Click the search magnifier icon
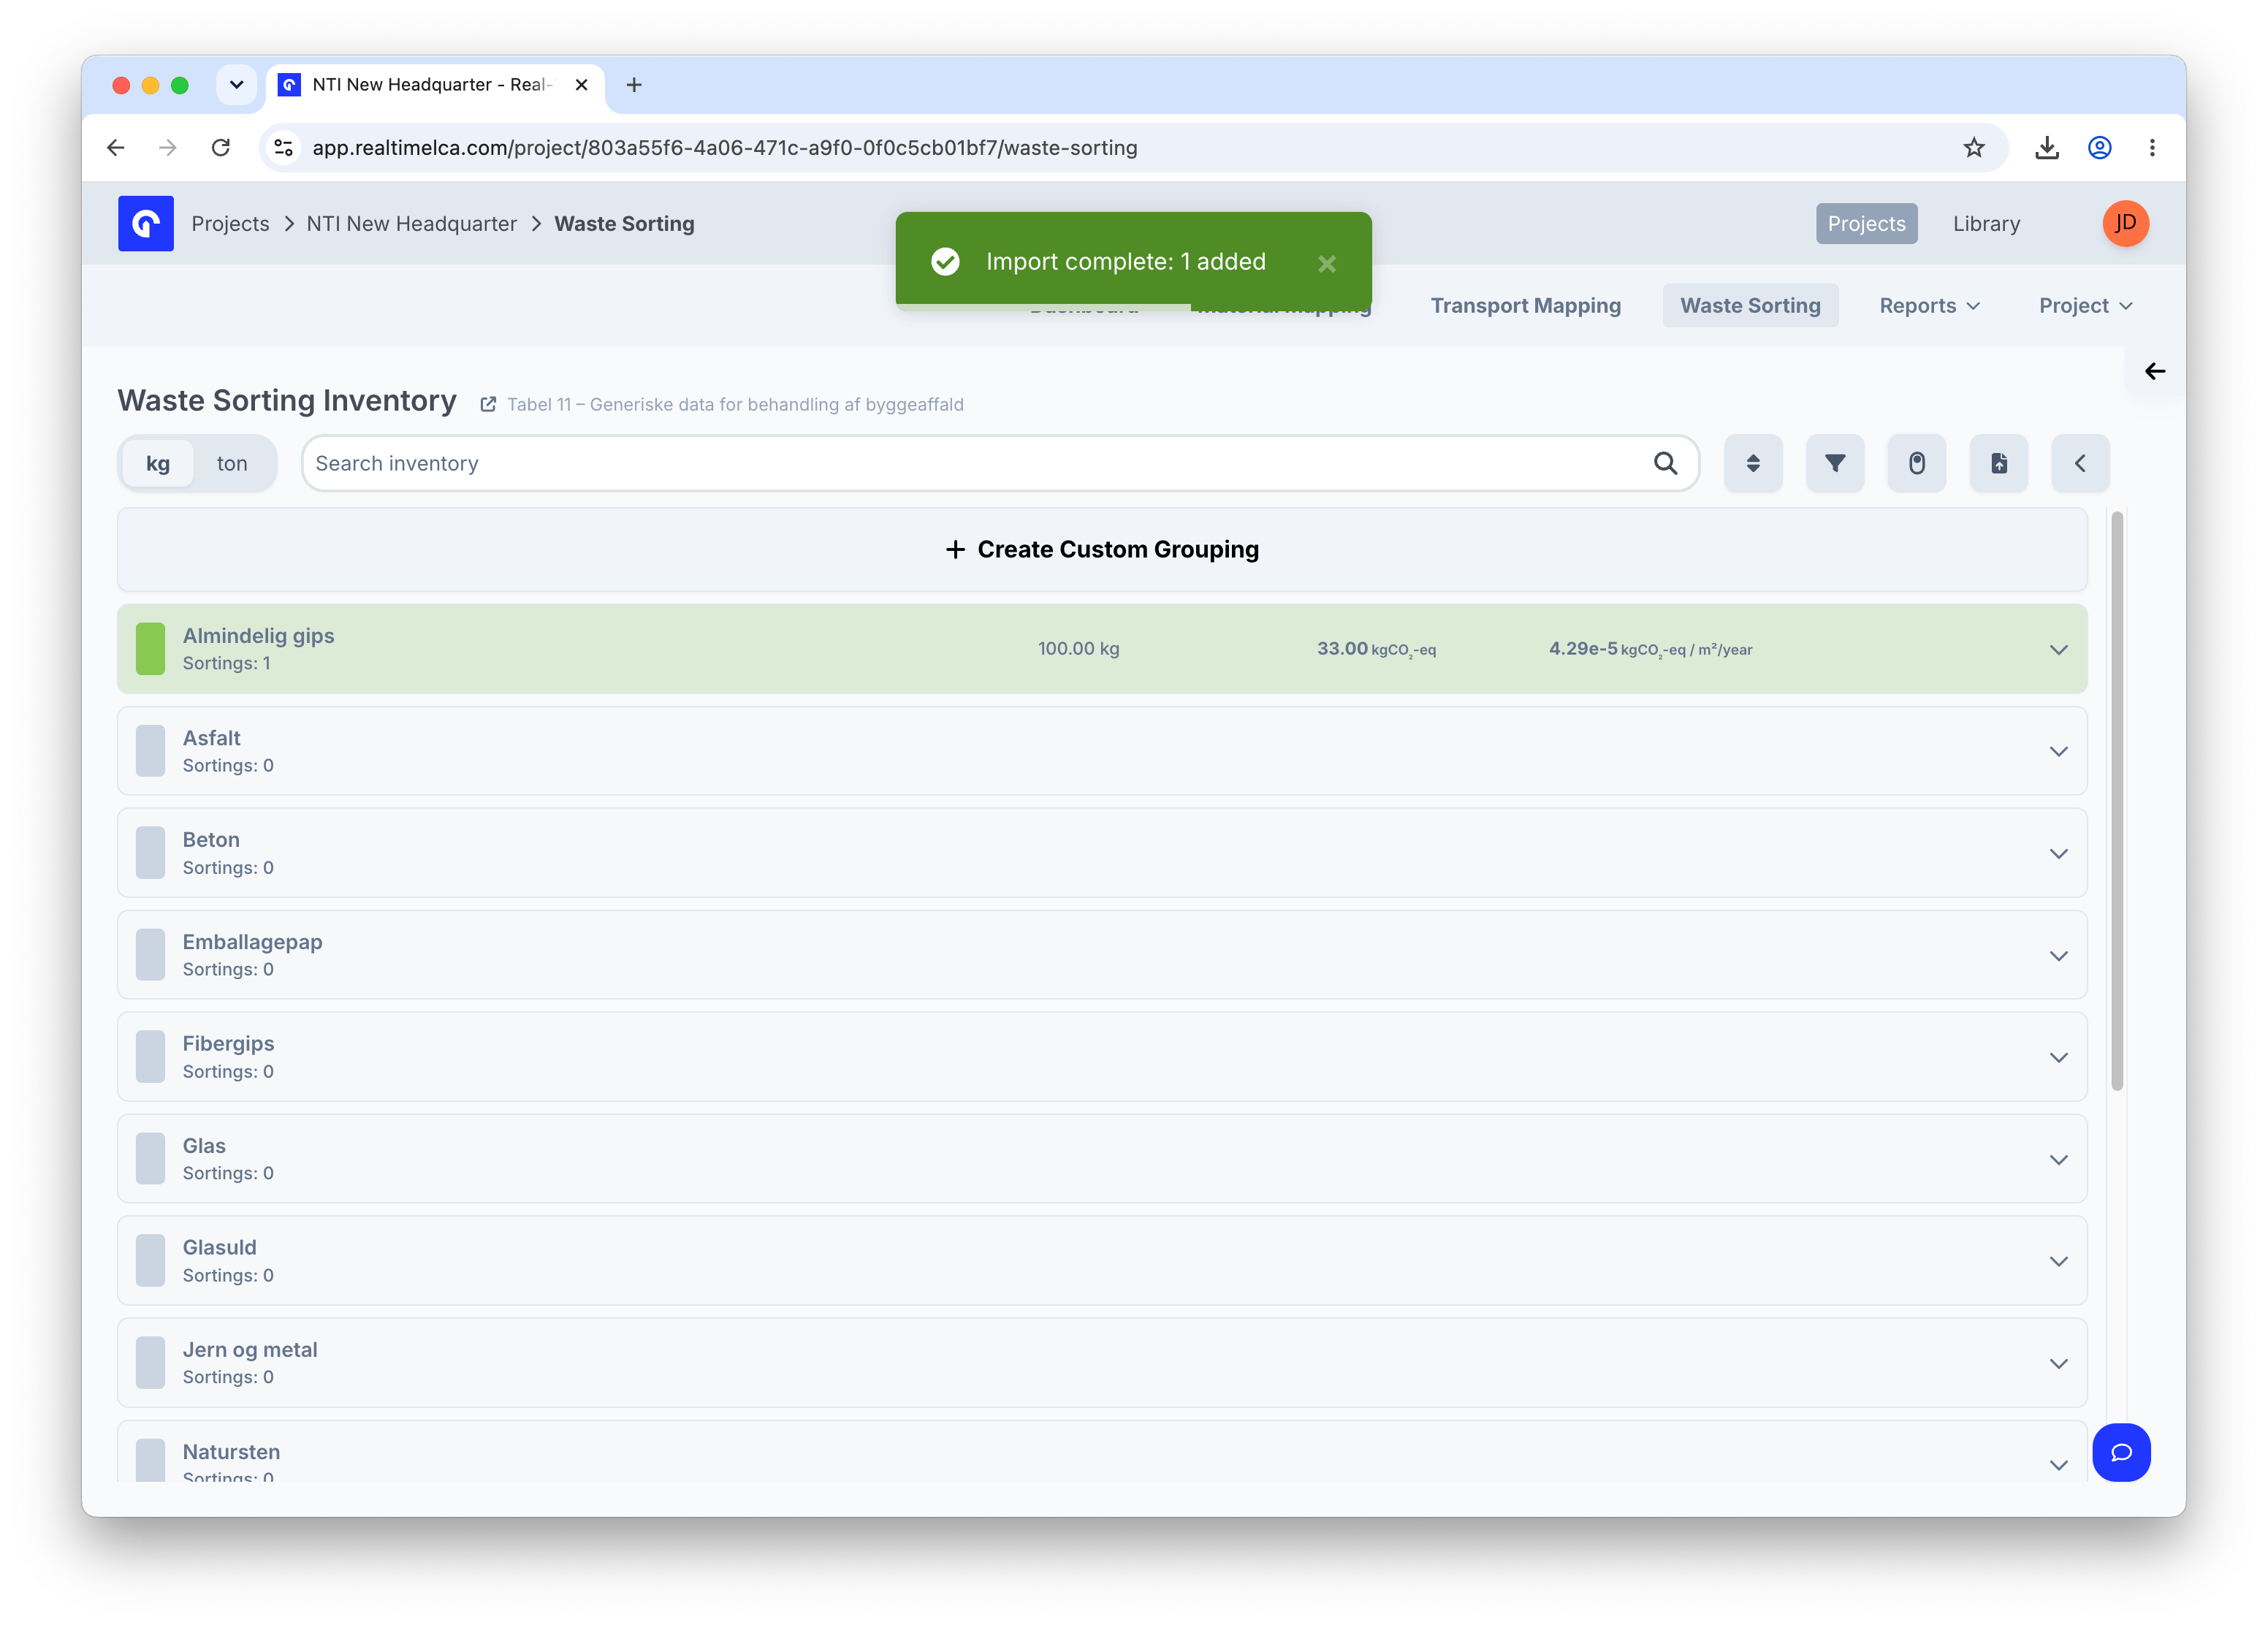 [1665, 463]
